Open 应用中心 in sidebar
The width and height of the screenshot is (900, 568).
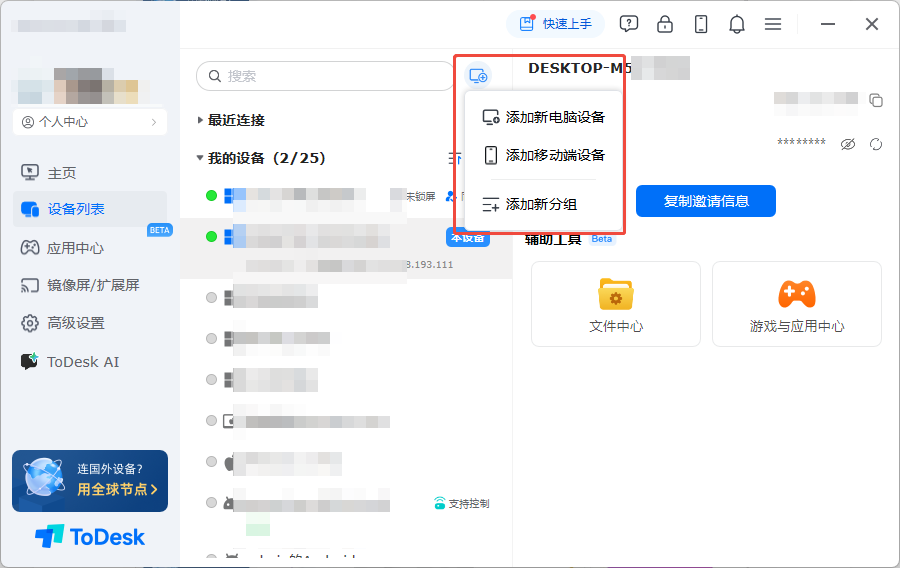90,248
